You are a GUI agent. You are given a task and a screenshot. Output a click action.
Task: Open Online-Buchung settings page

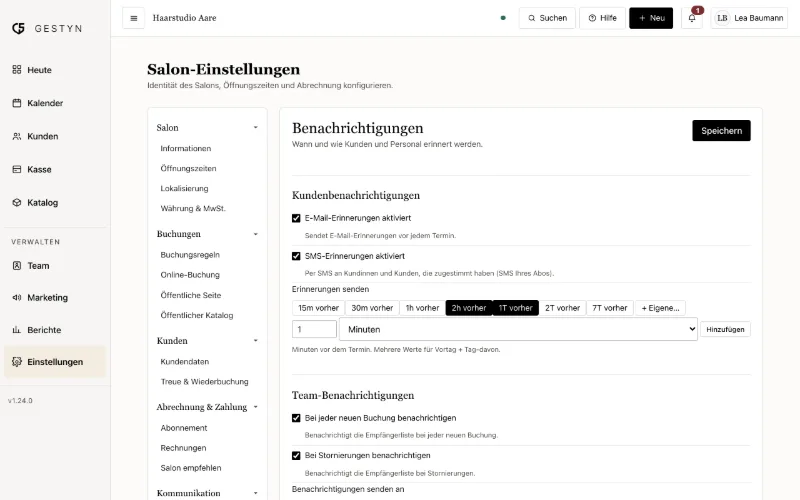[x=190, y=274]
